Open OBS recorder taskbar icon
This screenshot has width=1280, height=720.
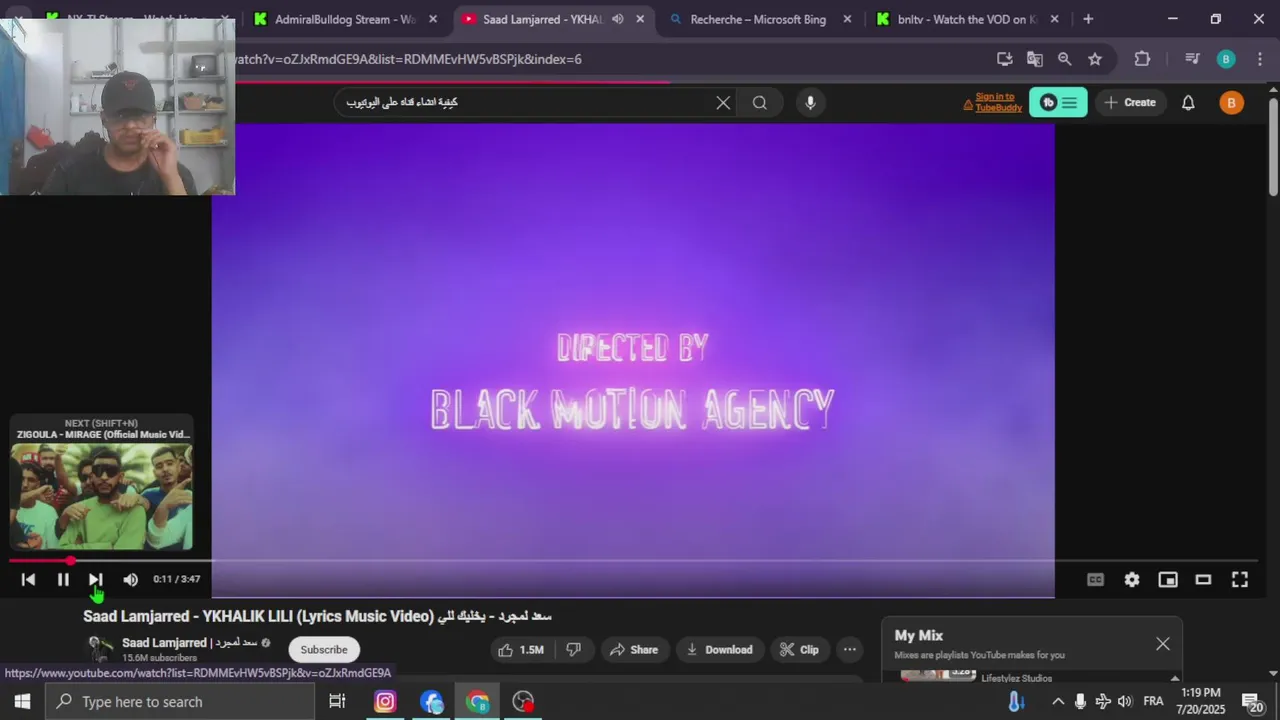tap(523, 701)
